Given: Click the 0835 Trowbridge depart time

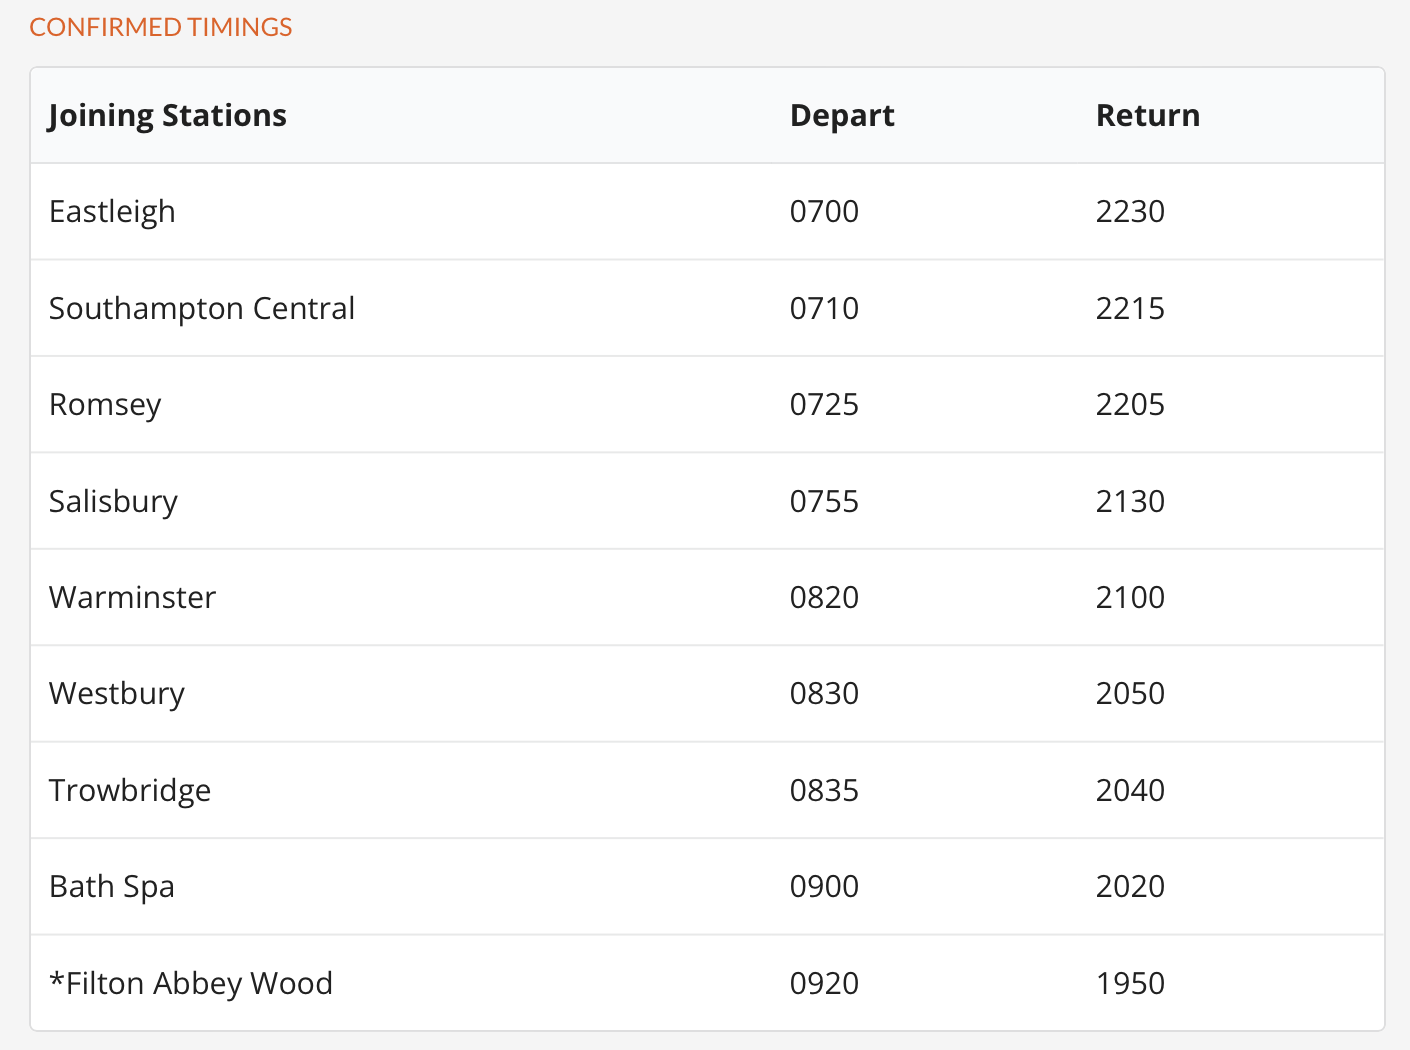Looking at the screenshot, I should pyautogui.click(x=824, y=790).
